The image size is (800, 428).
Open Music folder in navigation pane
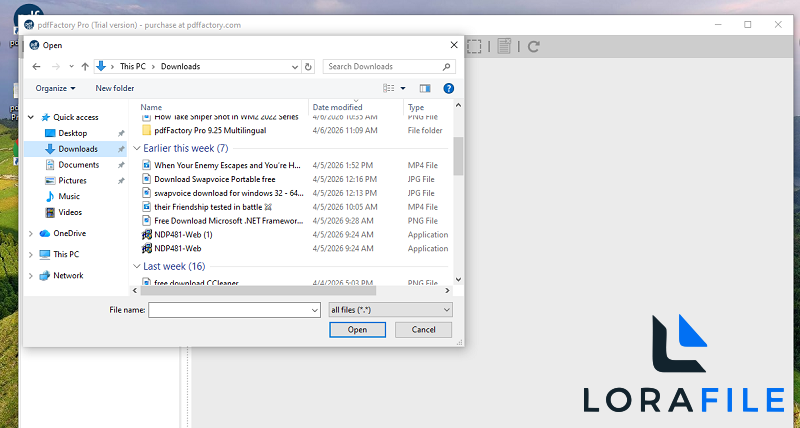click(x=69, y=196)
